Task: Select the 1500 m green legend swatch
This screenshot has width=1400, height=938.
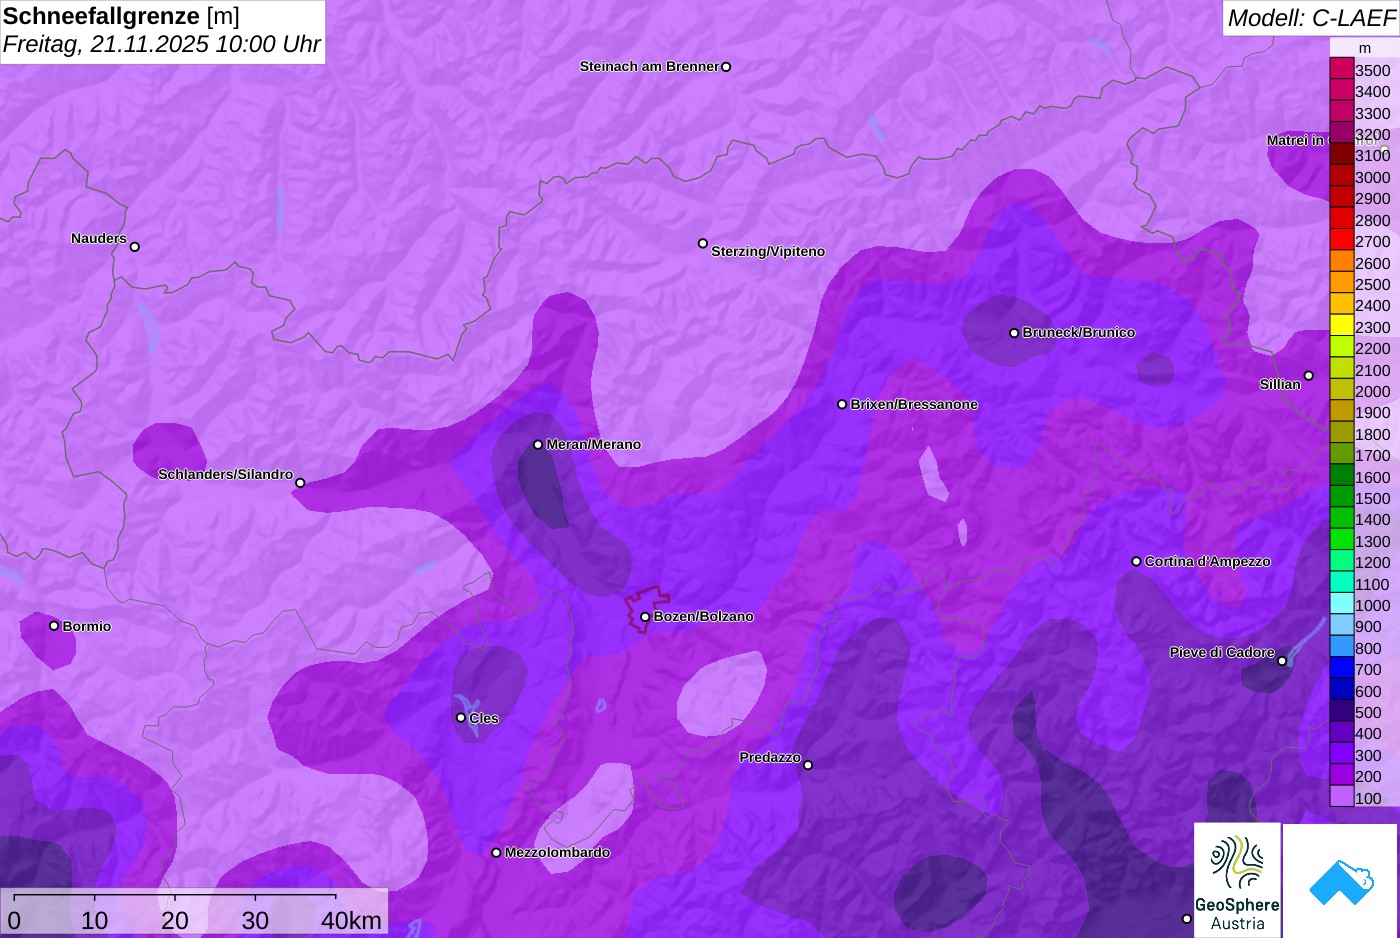Action: coord(1341,497)
